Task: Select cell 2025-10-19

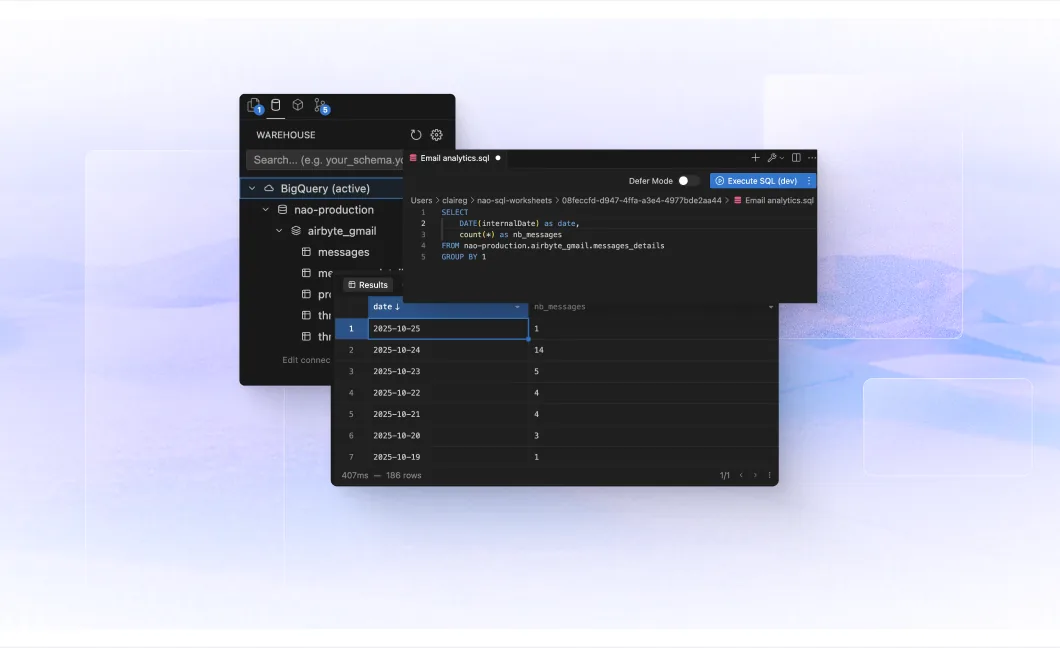Action: [x=448, y=457]
